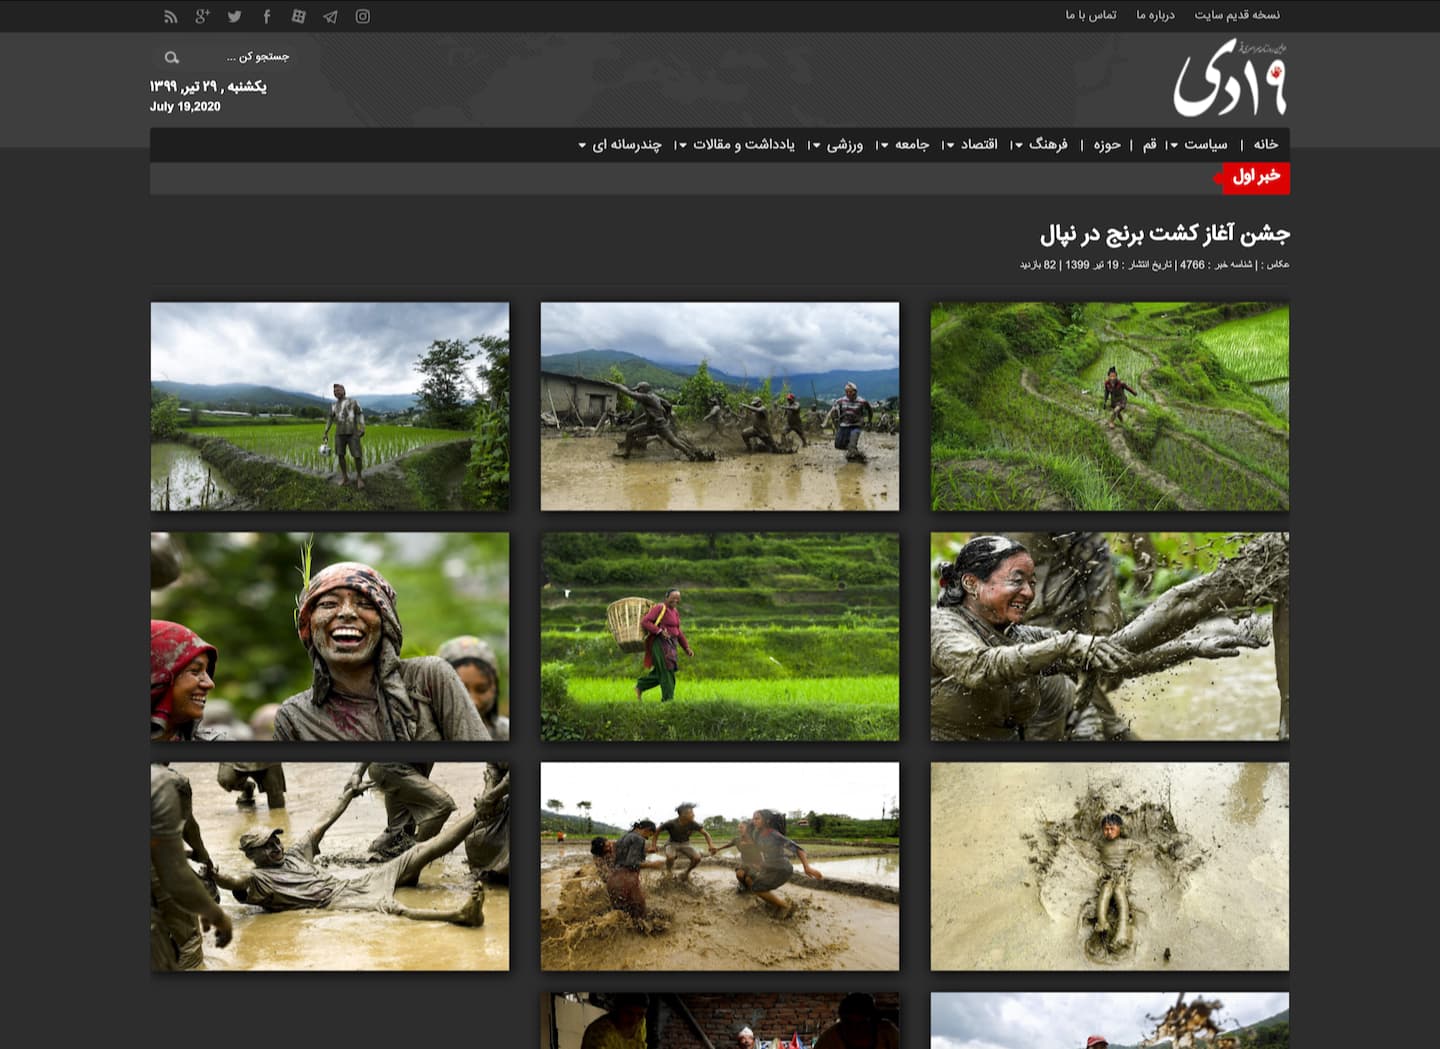The height and width of the screenshot is (1049, 1440).
Task: Open the Telegram paper-plane icon
Action: pyautogui.click(x=331, y=16)
